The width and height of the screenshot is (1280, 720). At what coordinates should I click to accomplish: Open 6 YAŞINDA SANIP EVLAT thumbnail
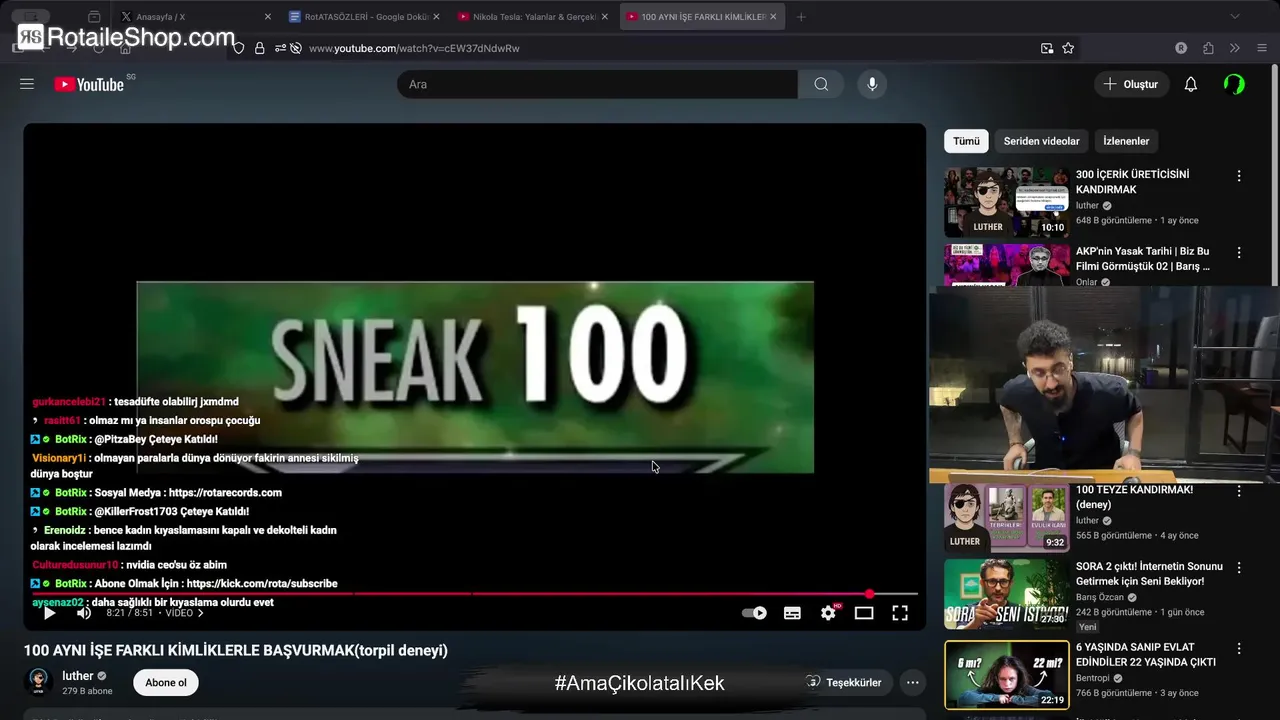1006,675
